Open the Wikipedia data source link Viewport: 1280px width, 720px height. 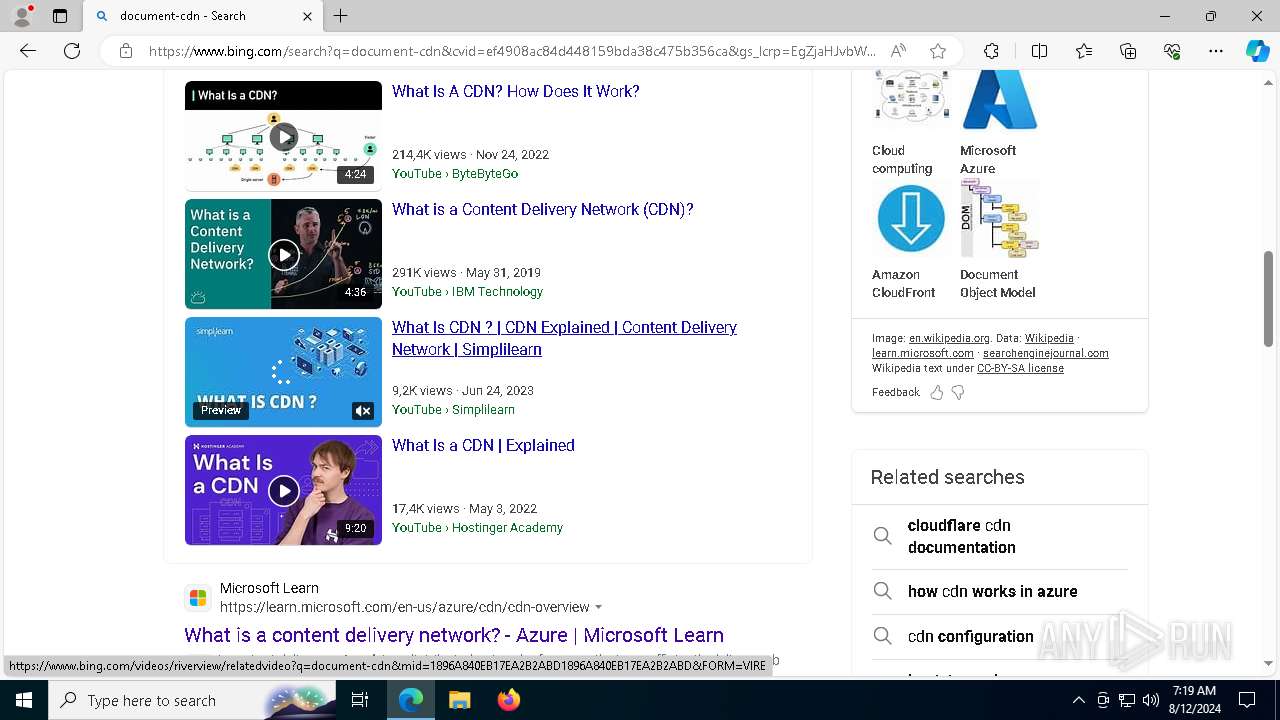point(1049,338)
